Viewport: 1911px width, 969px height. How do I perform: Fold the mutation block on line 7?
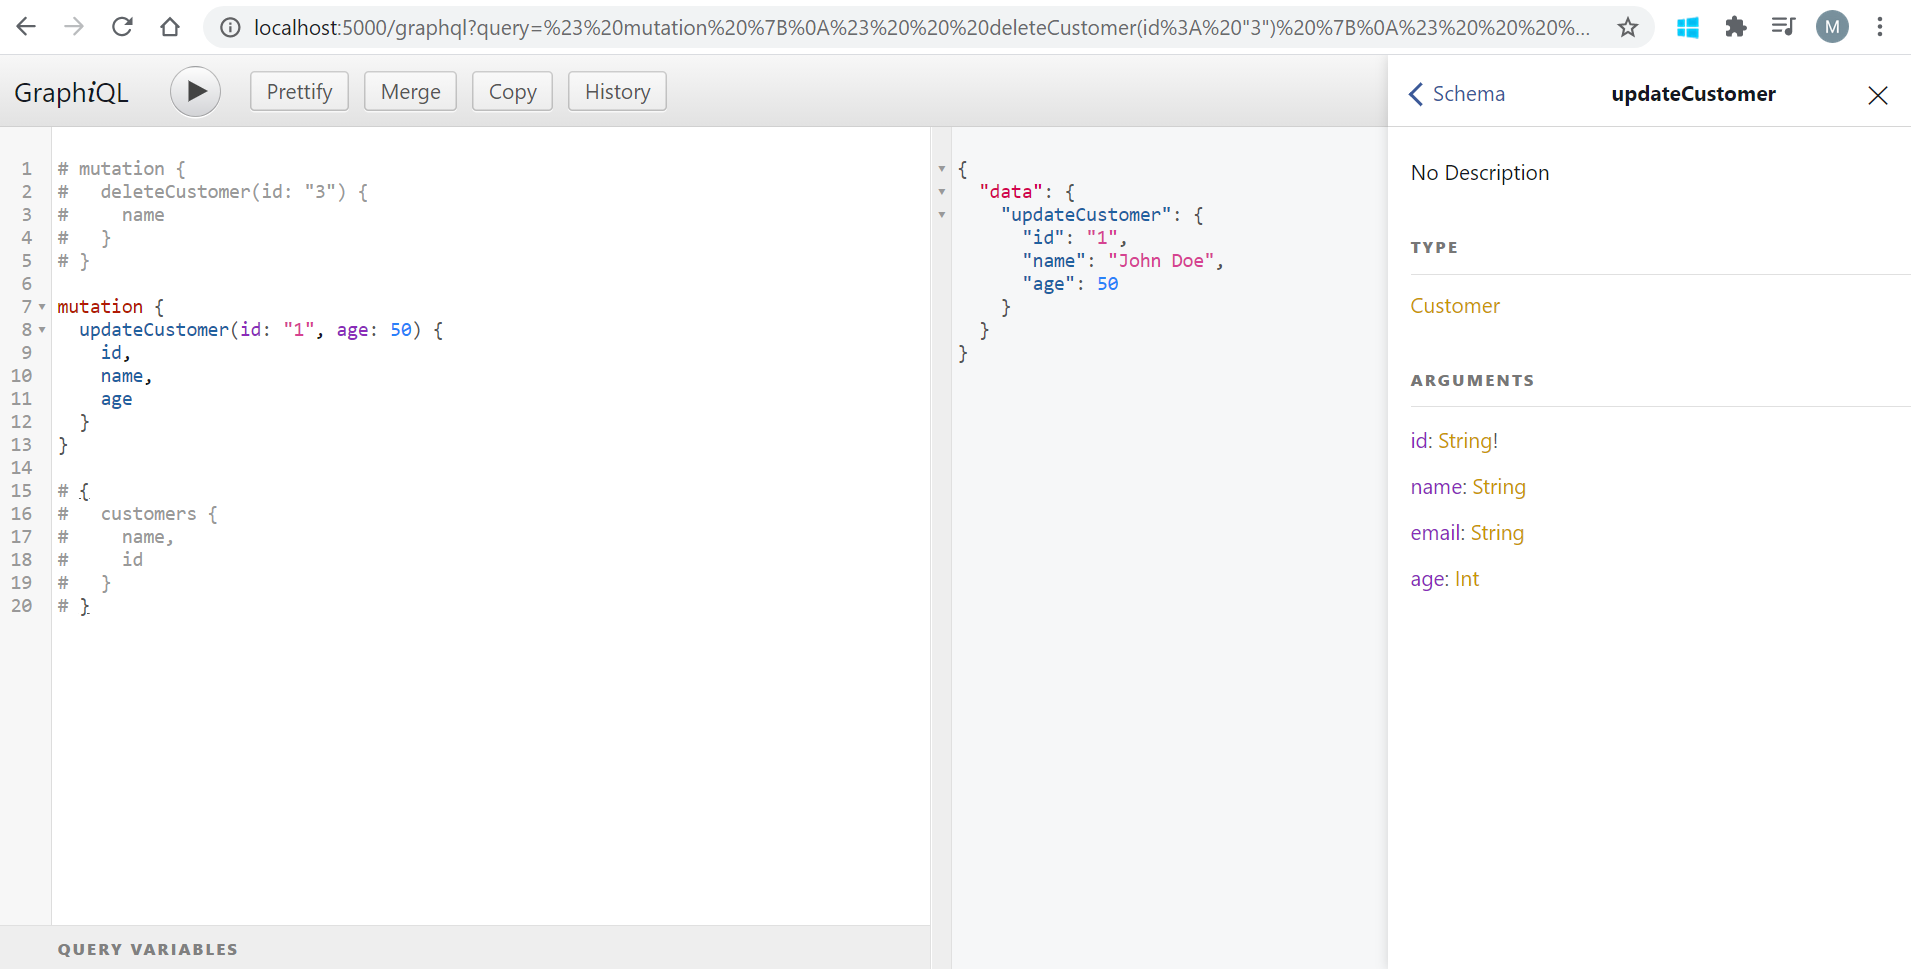tap(41, 307)
